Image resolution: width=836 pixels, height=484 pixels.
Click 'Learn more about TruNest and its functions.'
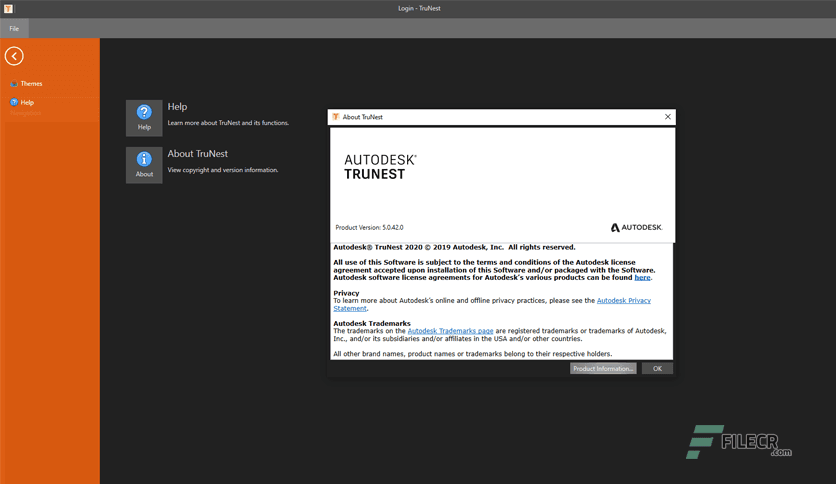[228, 123]
